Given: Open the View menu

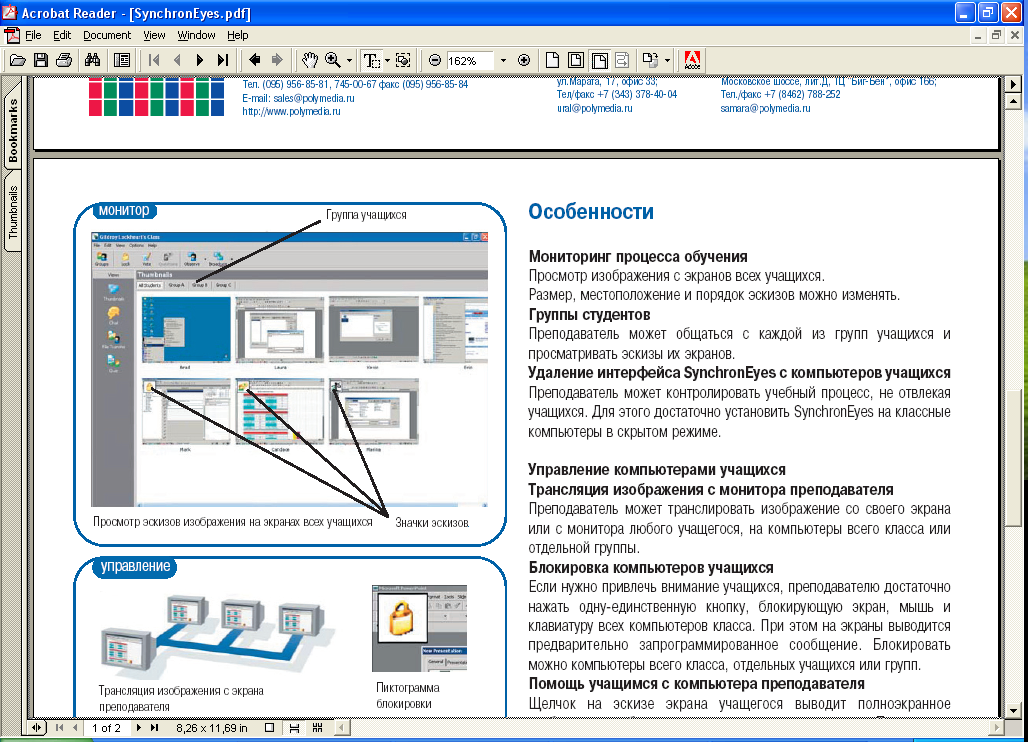Looking at the screenshot, I should pos(154,35).
